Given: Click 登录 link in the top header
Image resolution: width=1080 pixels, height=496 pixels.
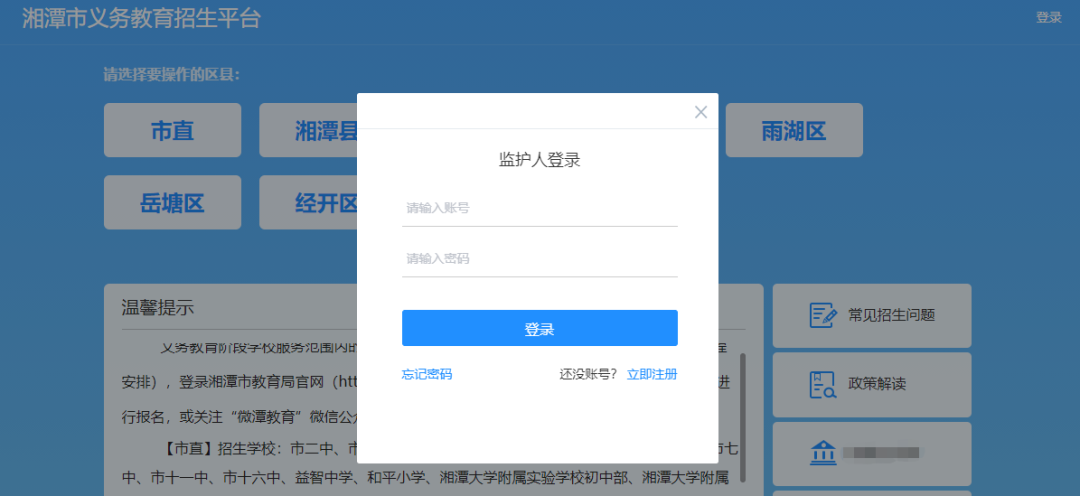Looking at the screenshot, I should click(1048, 18).
